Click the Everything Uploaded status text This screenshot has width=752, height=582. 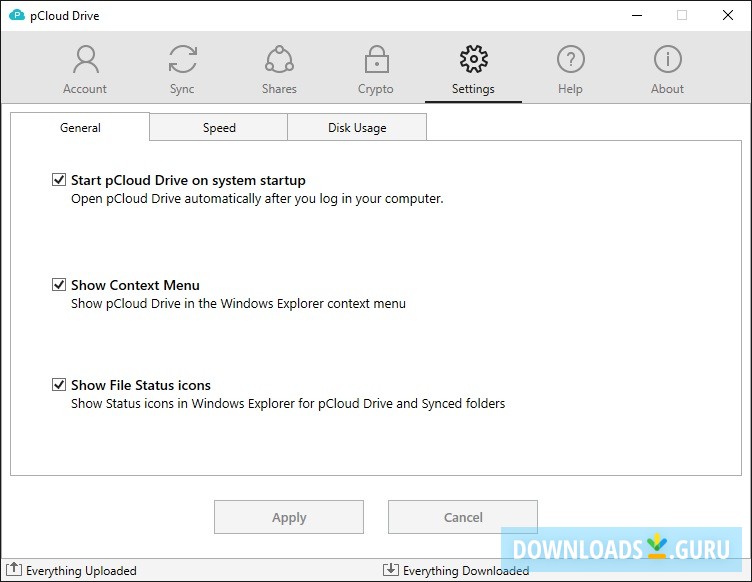tap(81, 570)
